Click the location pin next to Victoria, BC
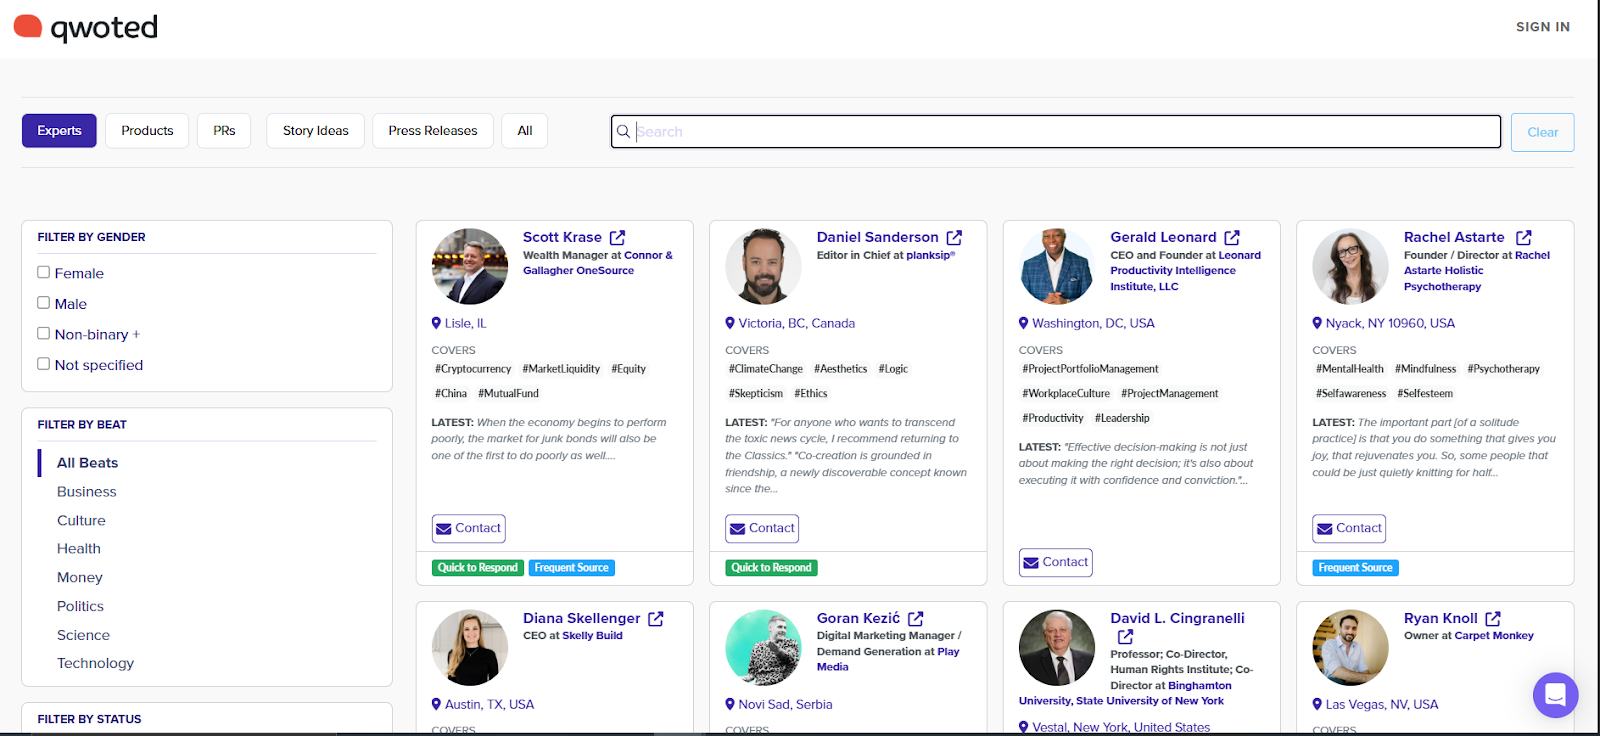The width and height of the screenshot is (1600, 736). click(730, 323)
